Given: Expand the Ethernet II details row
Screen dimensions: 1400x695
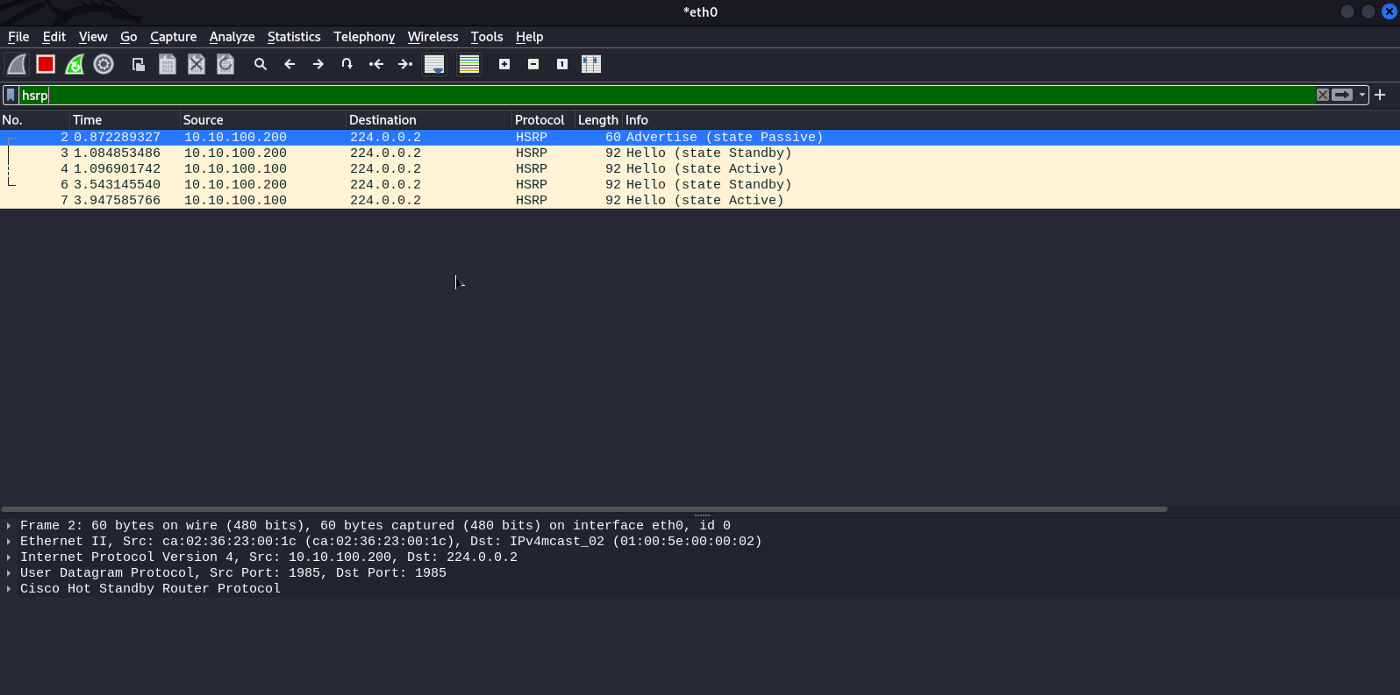Looking at the screenshot, I should (9, 542).
